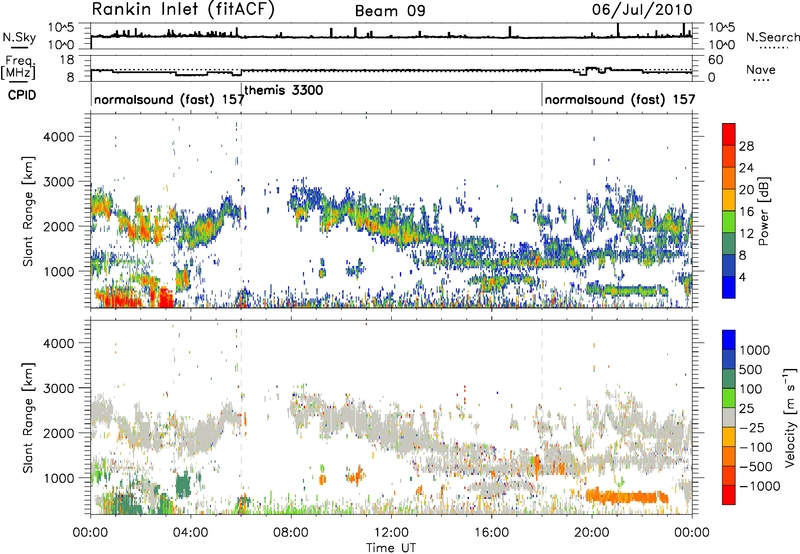Click the "18" tick on frequency axis
Screen dimensions: 800x554
pyautogui.click(x=68, y=60)
